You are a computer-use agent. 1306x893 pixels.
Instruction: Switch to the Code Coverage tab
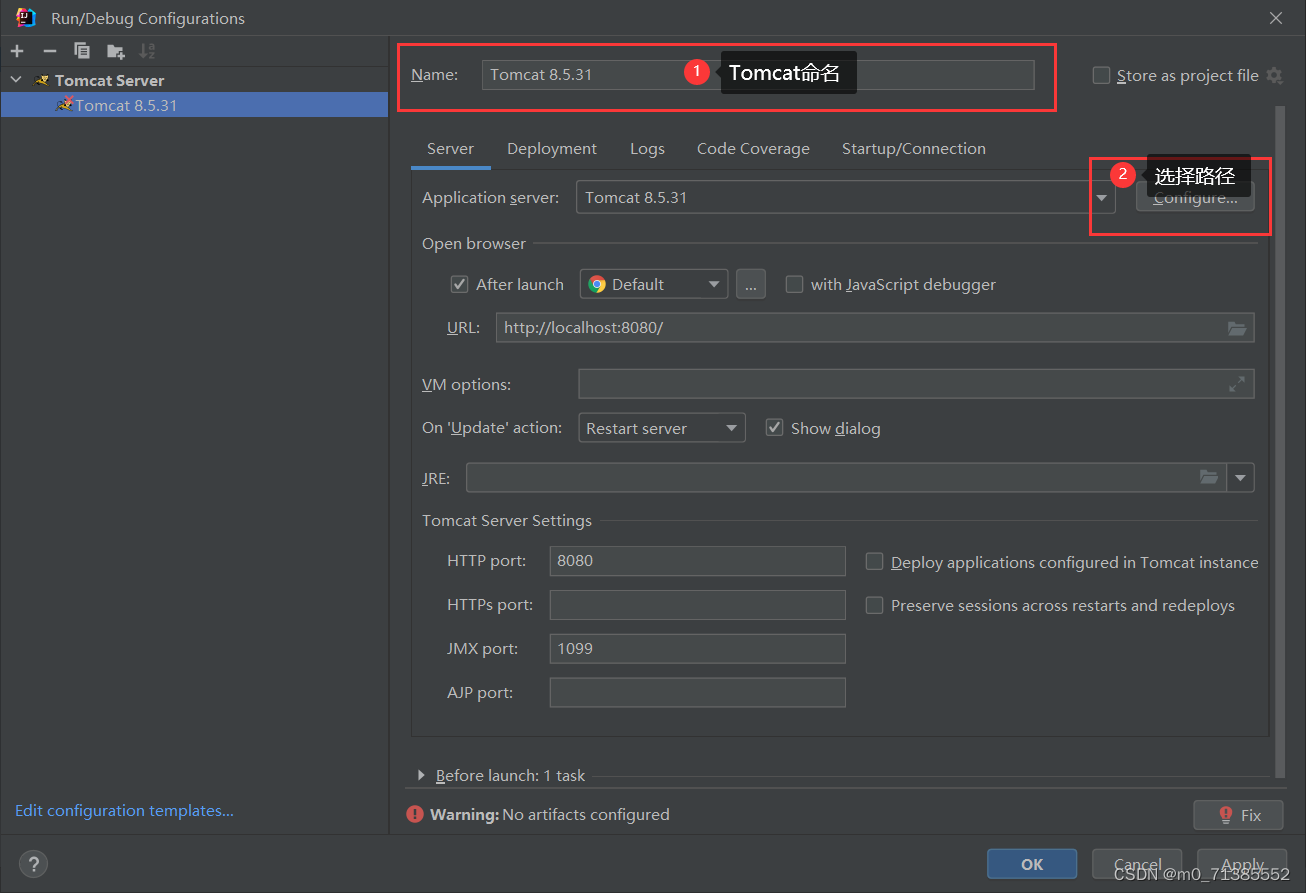tap(753, 149)
